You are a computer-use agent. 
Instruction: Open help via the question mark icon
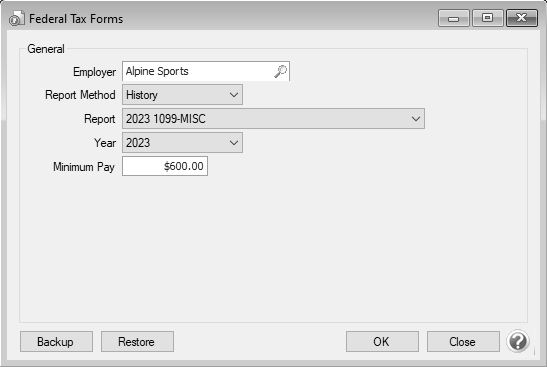point(518,341)
